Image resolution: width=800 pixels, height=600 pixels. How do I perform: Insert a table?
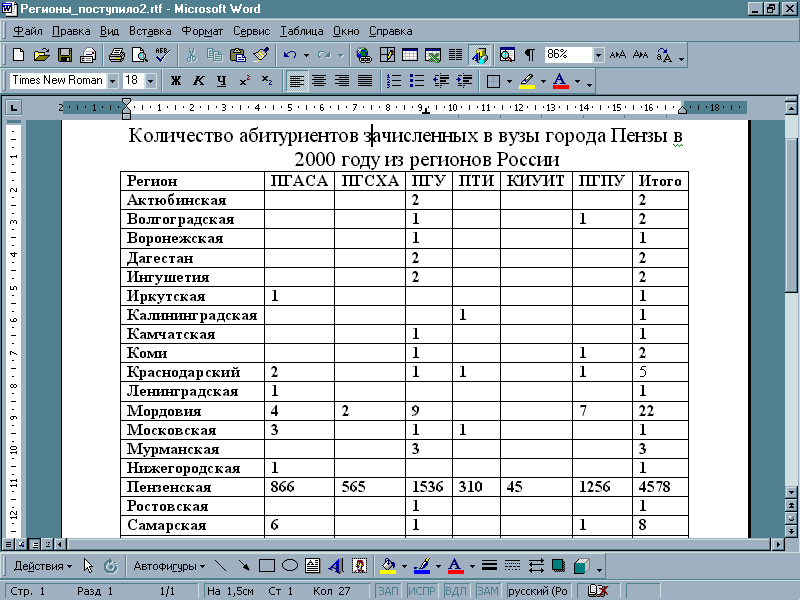click(410, 55)
